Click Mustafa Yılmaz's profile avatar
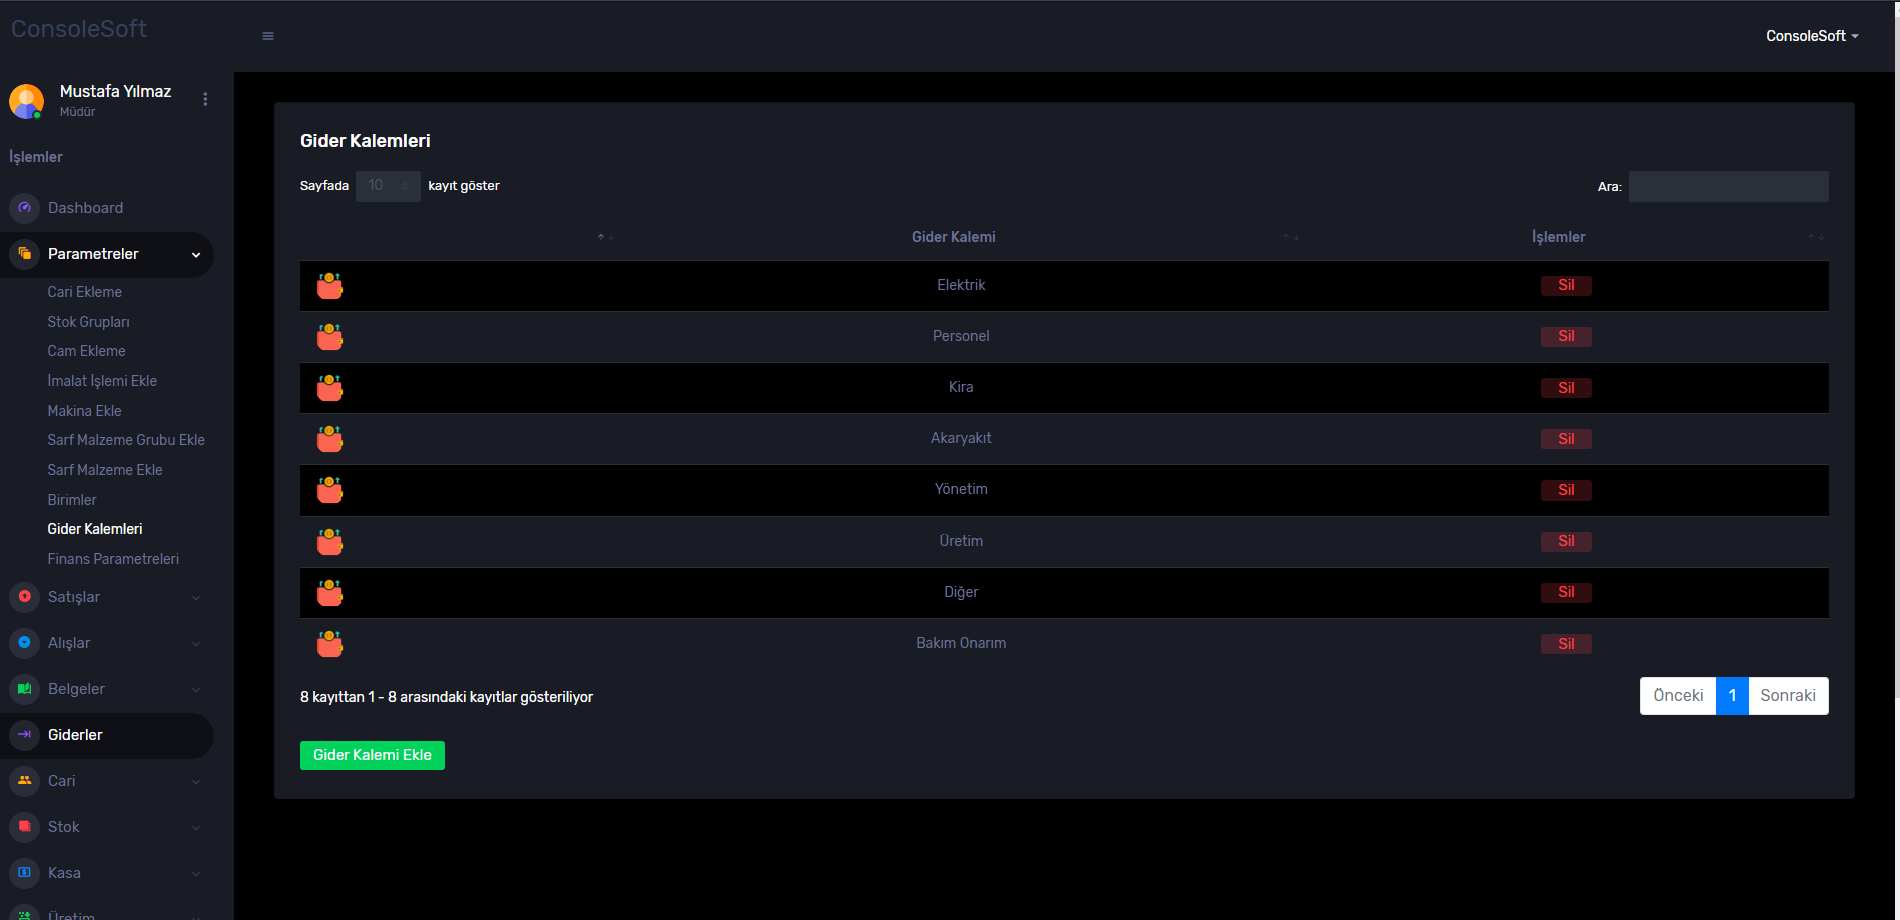The image size is (1900, 920). (27, 101)
